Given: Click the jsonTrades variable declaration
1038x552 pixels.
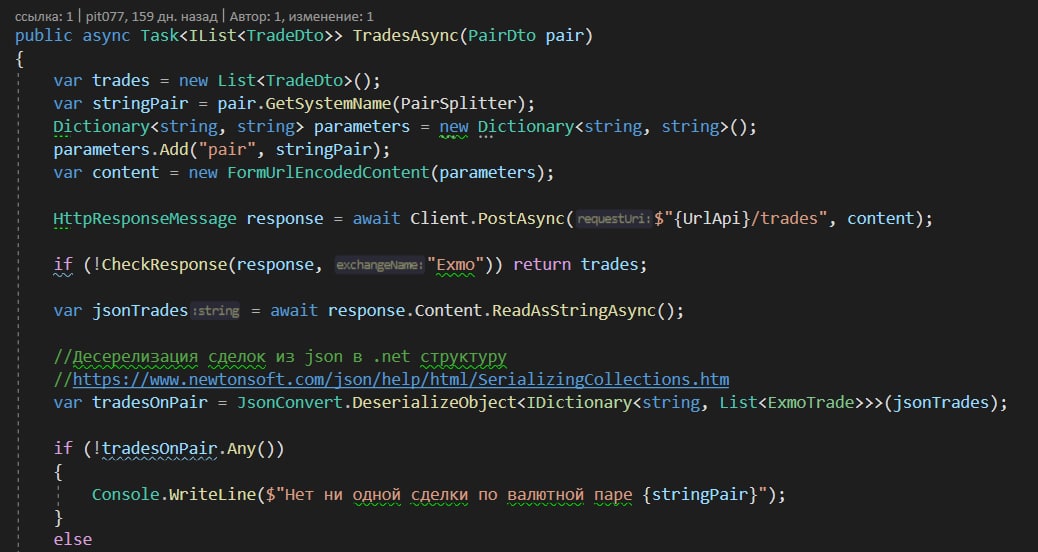Looking at the screenshot, I should (140, 310).
